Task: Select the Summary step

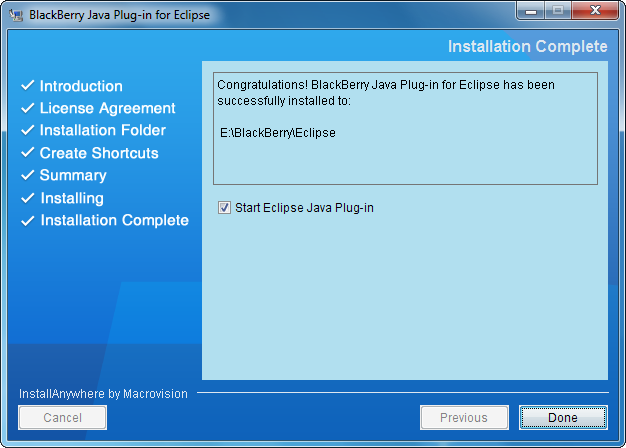Action: [73, 175]
